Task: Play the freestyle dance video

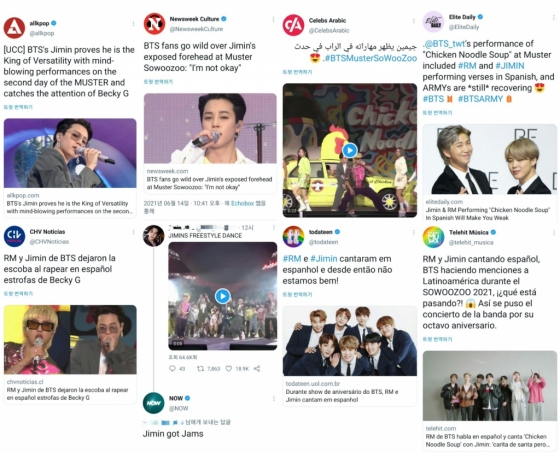Action: [222, 296]
